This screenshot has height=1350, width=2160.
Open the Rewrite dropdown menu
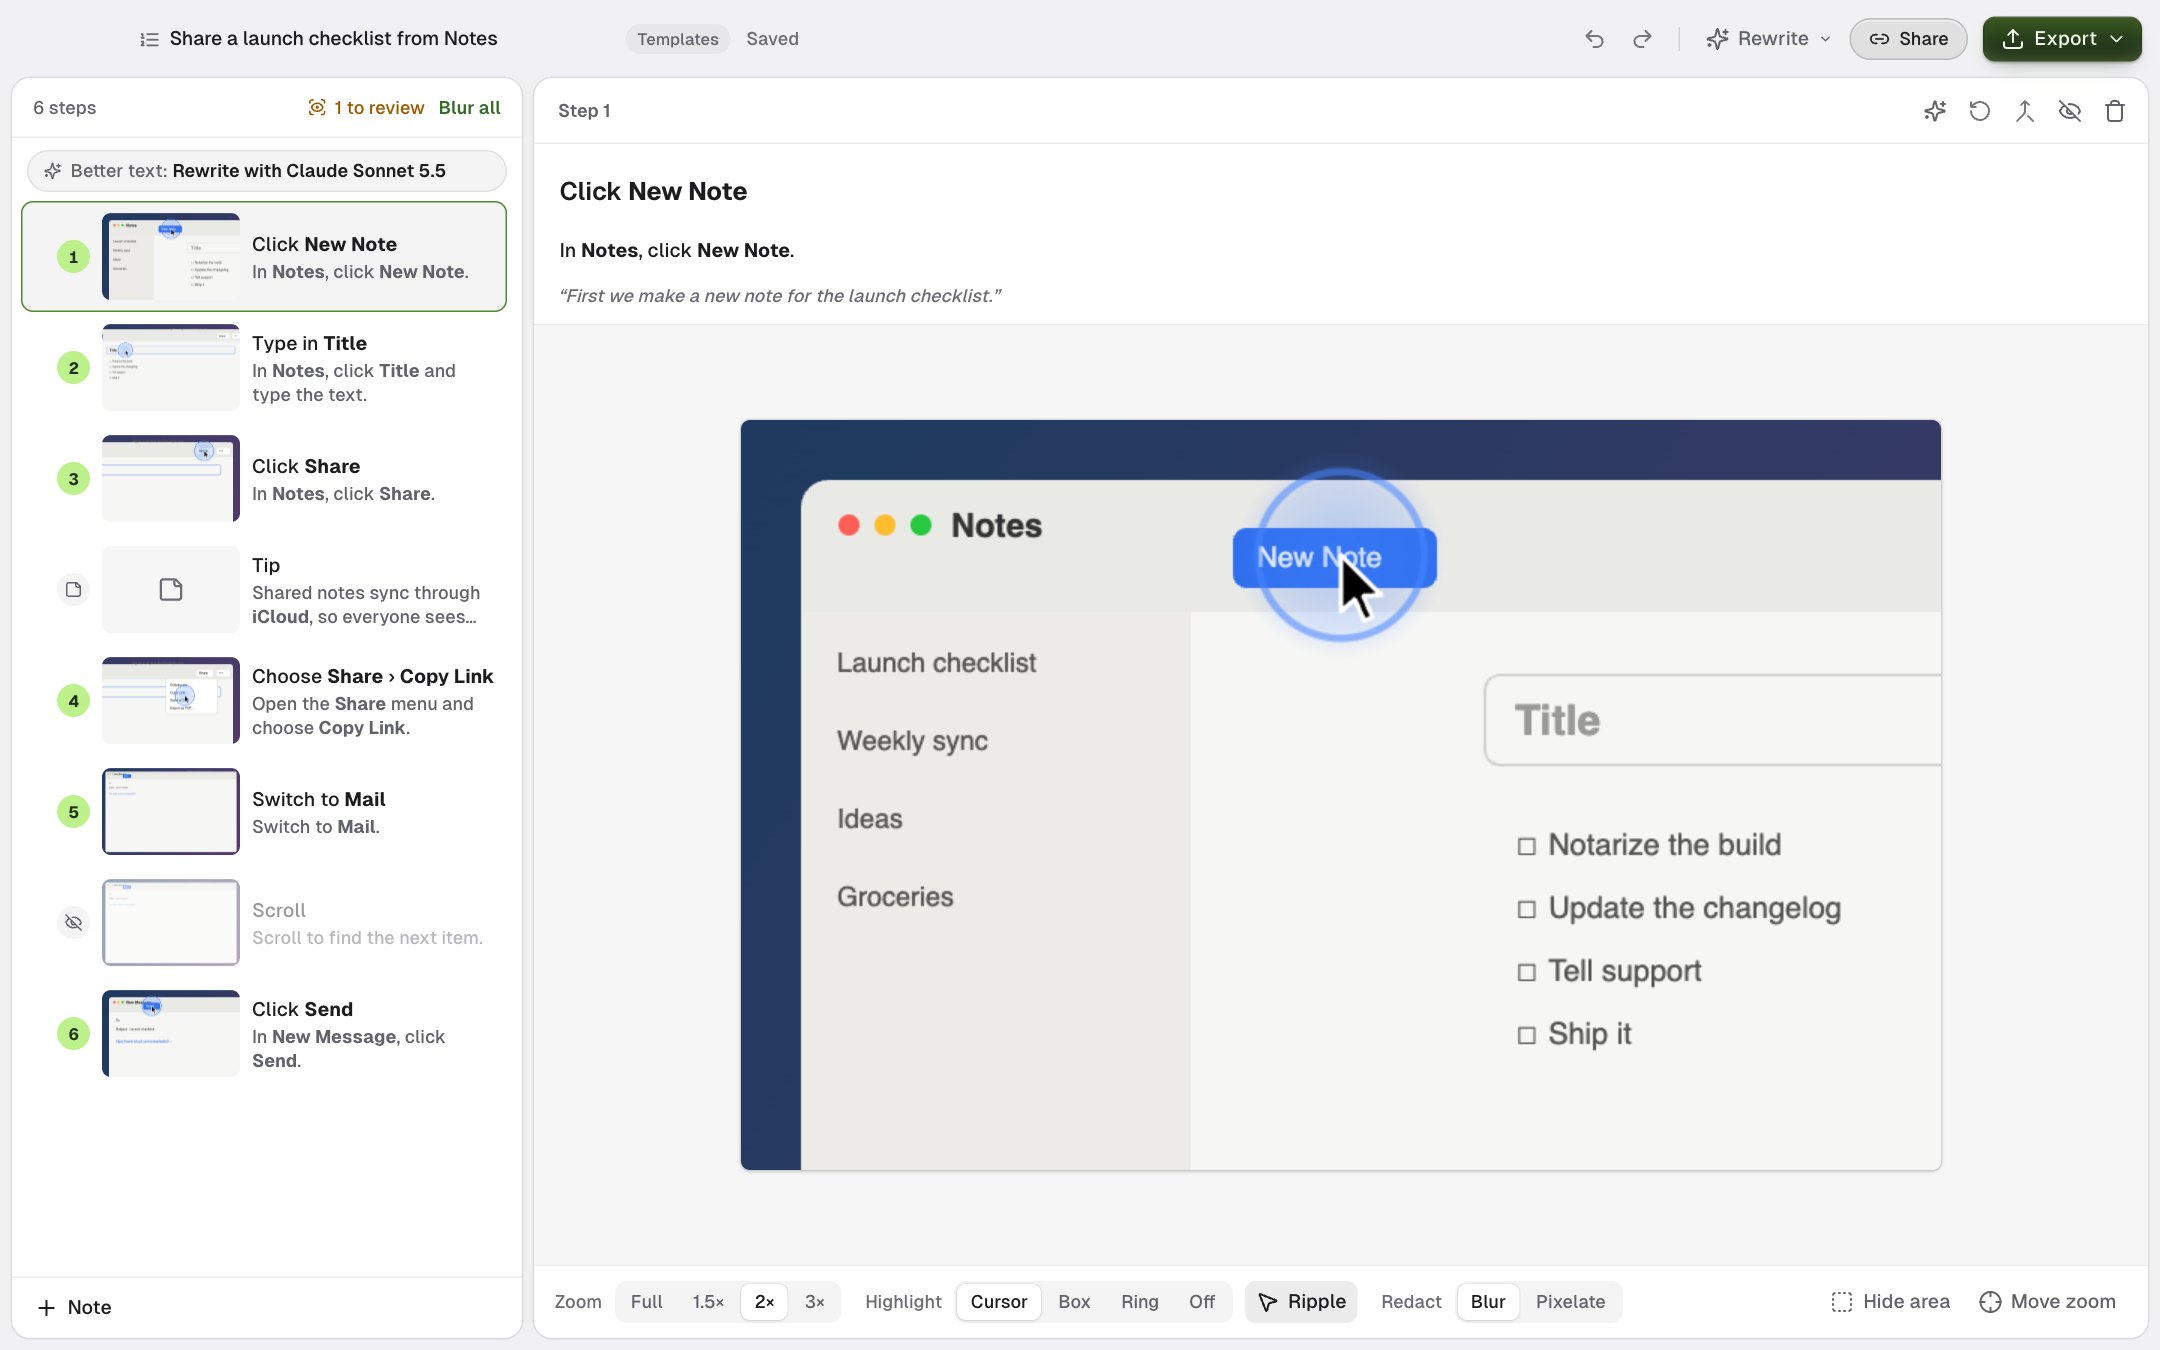click(x=1769, y=39)
